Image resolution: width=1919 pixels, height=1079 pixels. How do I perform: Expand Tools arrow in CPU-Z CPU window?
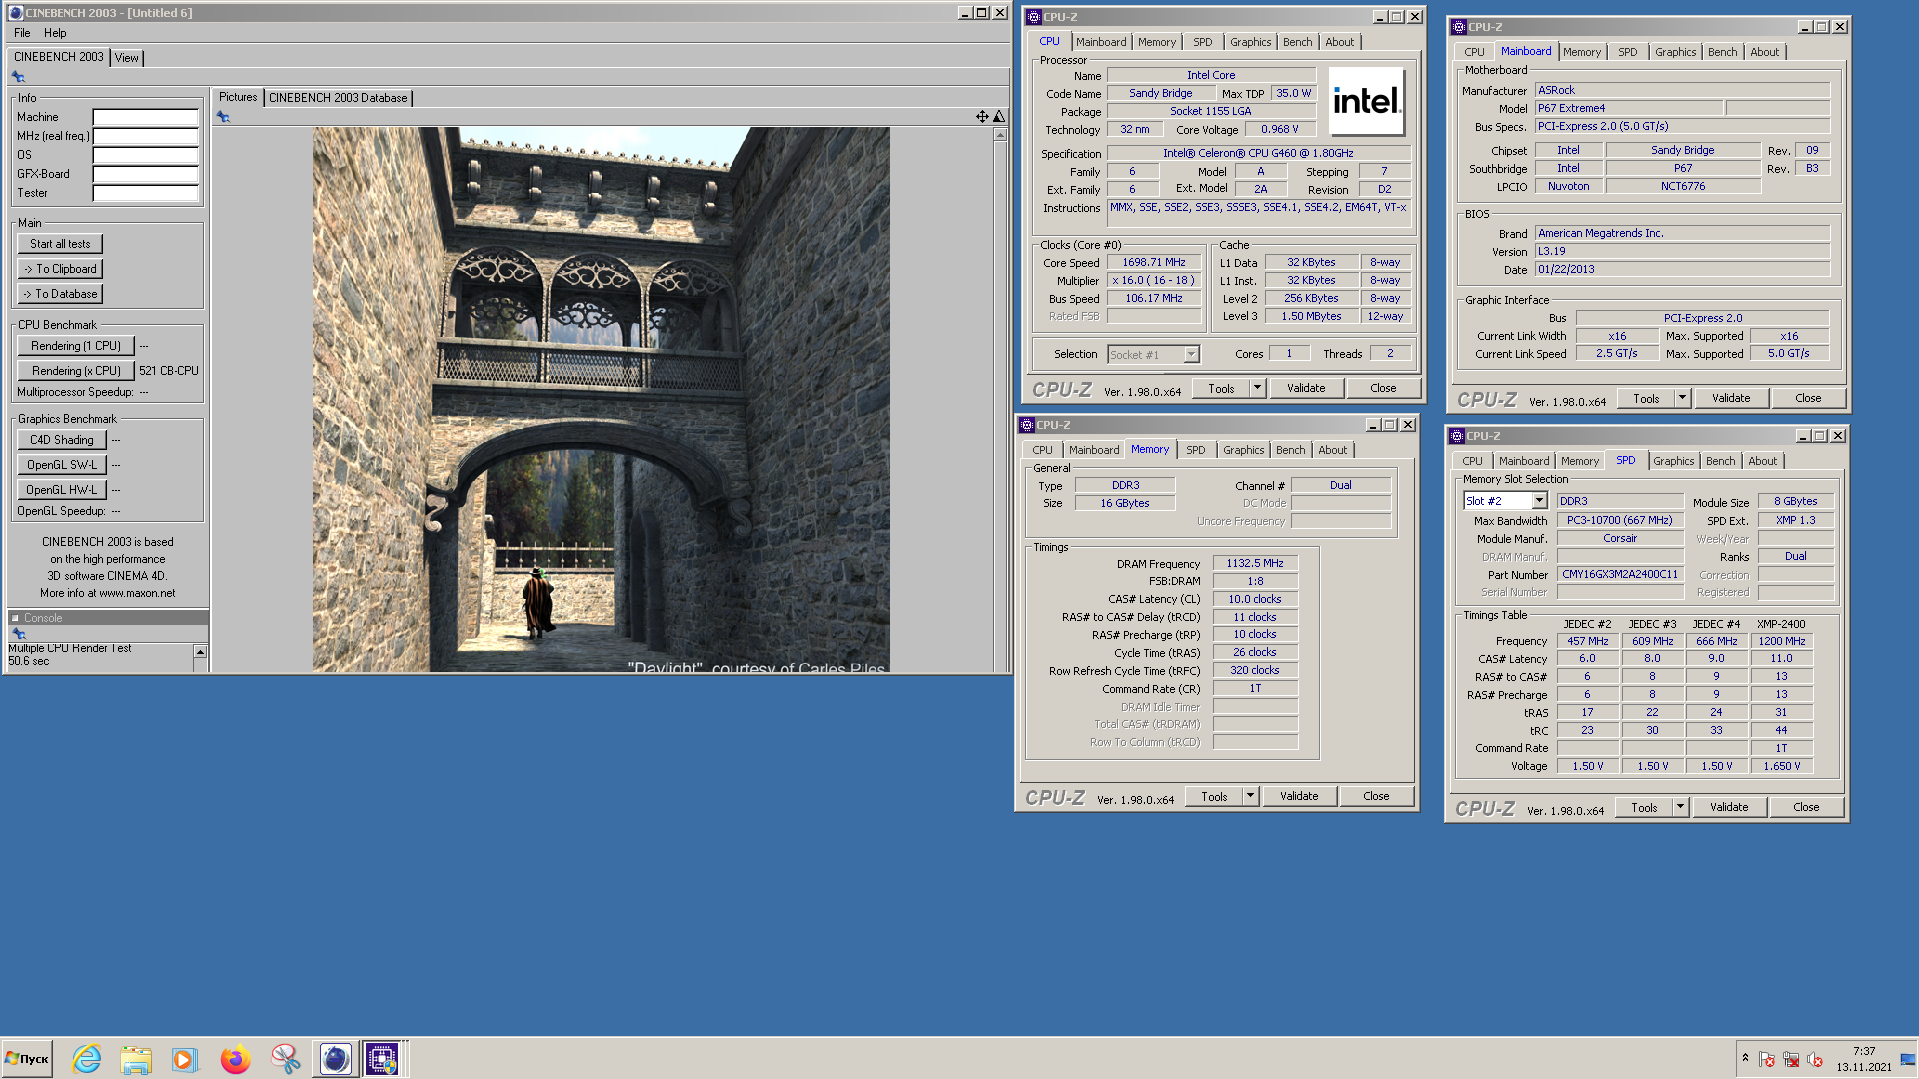point(1257,388)
